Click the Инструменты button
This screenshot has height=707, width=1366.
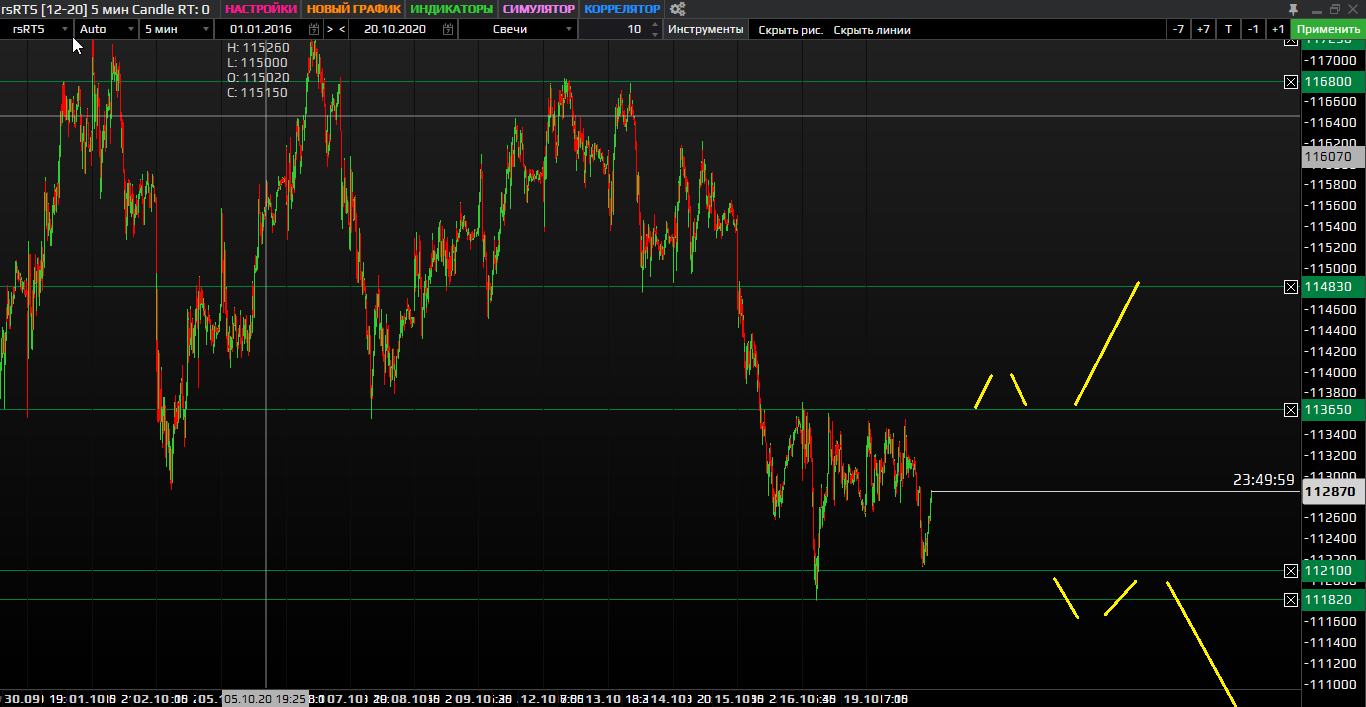click(x=706, y=29)
